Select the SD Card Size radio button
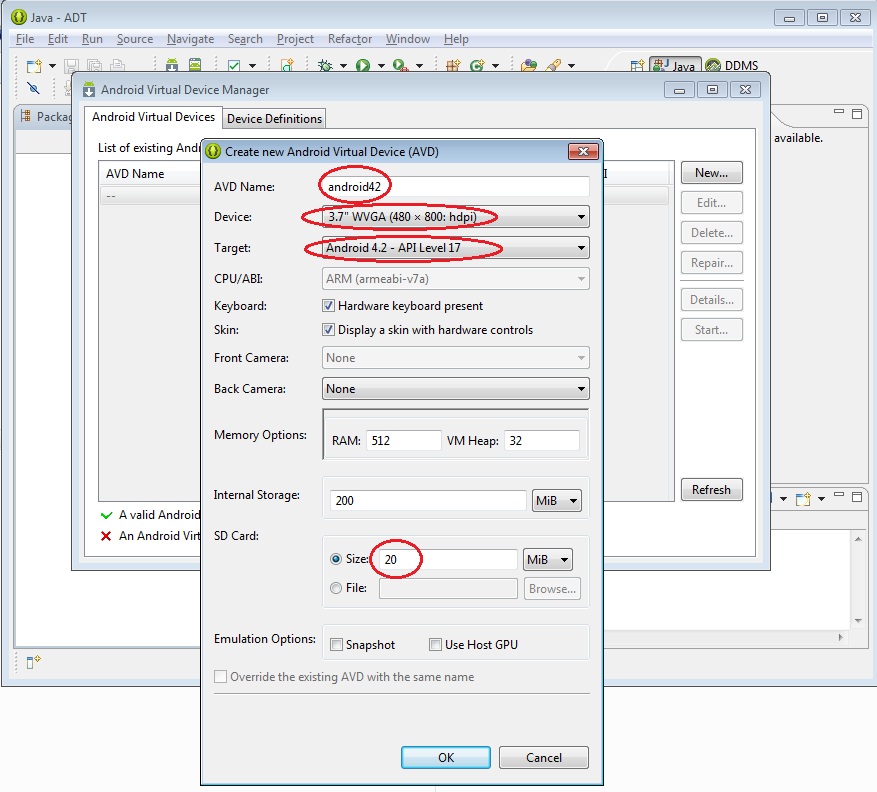This screenshot has width=877, height=792. click(336, 559)
